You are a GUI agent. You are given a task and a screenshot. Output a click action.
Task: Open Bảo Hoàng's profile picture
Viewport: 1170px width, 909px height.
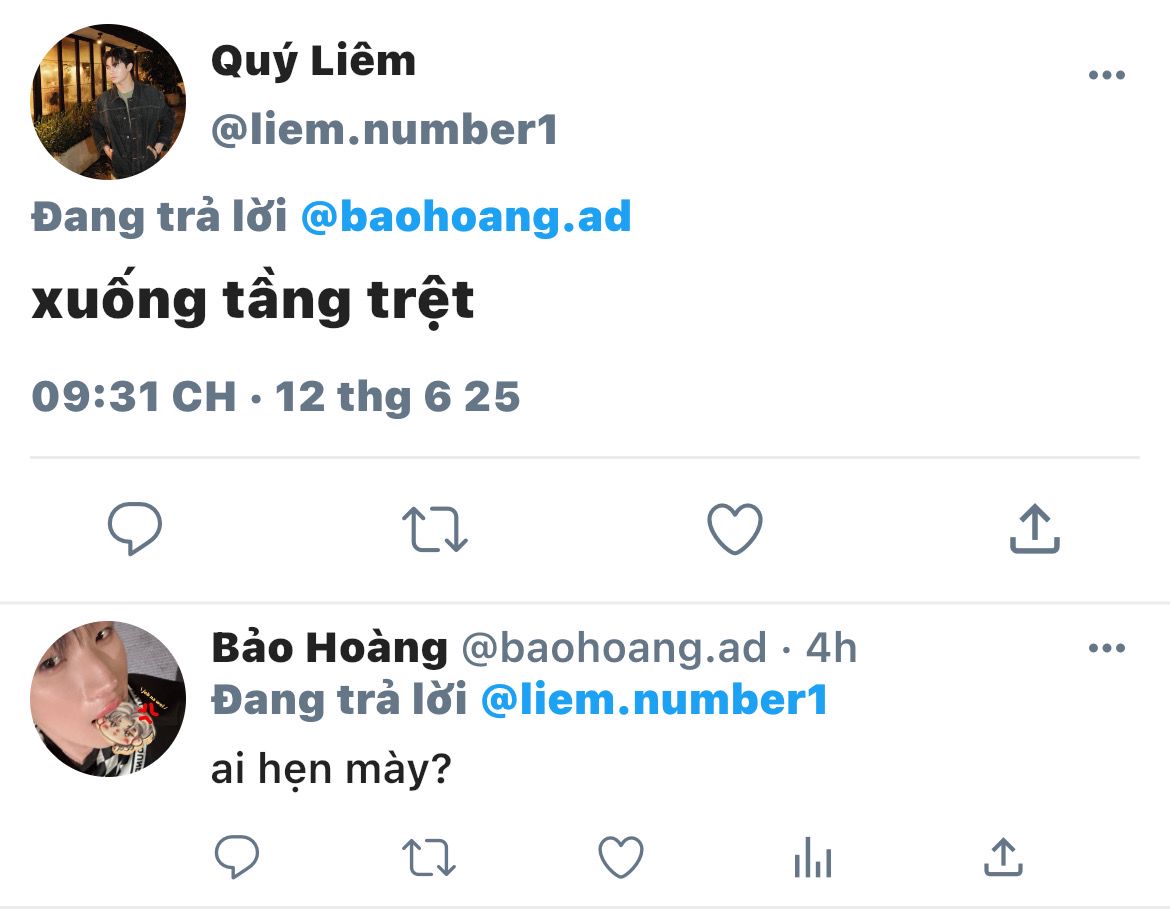tap(108, 699)
